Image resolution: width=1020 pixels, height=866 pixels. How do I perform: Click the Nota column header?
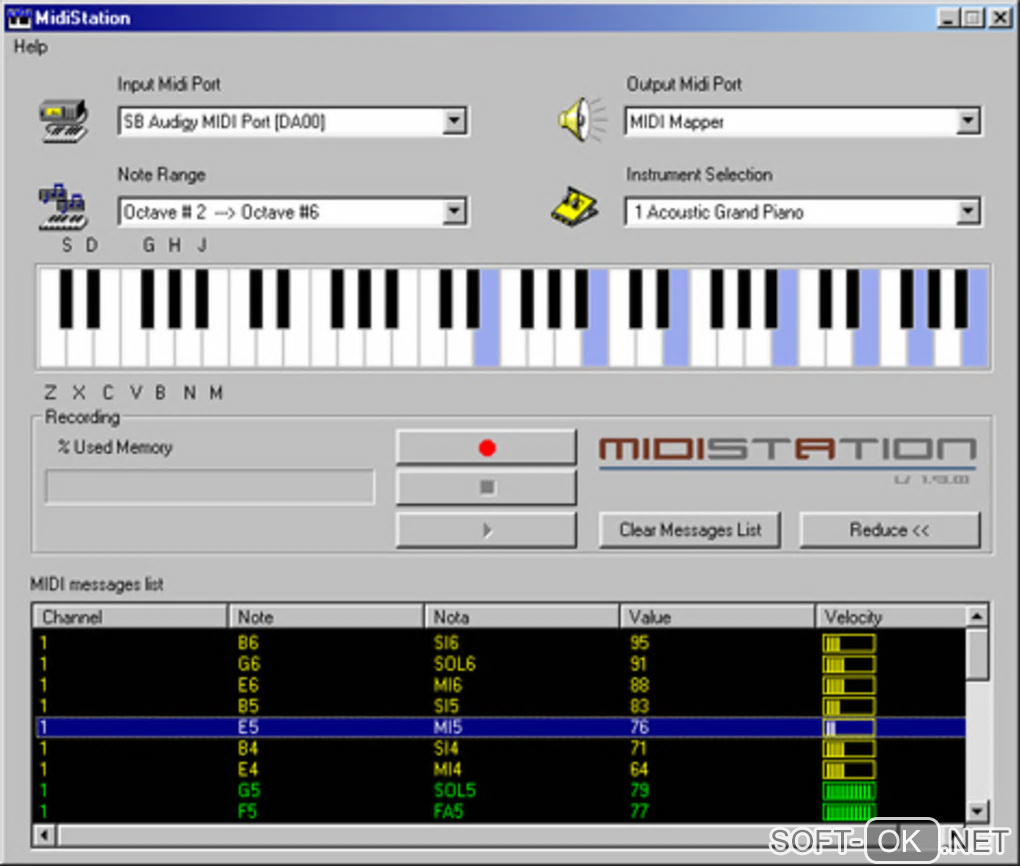coord(522,617)
